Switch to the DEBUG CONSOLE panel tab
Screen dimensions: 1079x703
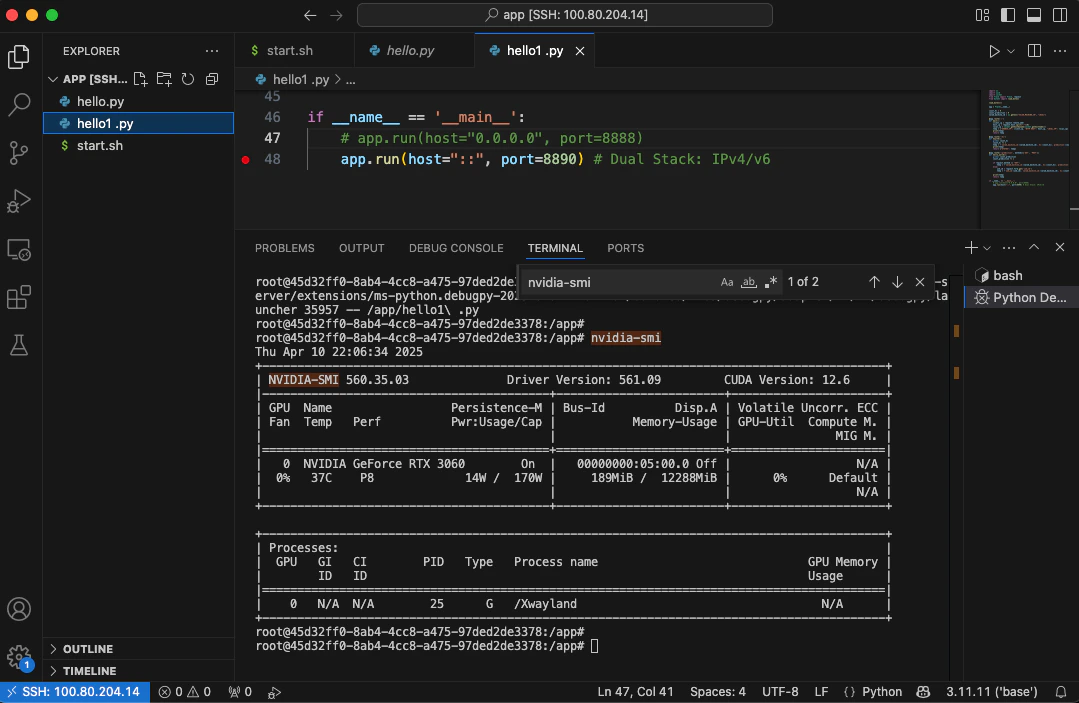456,248
